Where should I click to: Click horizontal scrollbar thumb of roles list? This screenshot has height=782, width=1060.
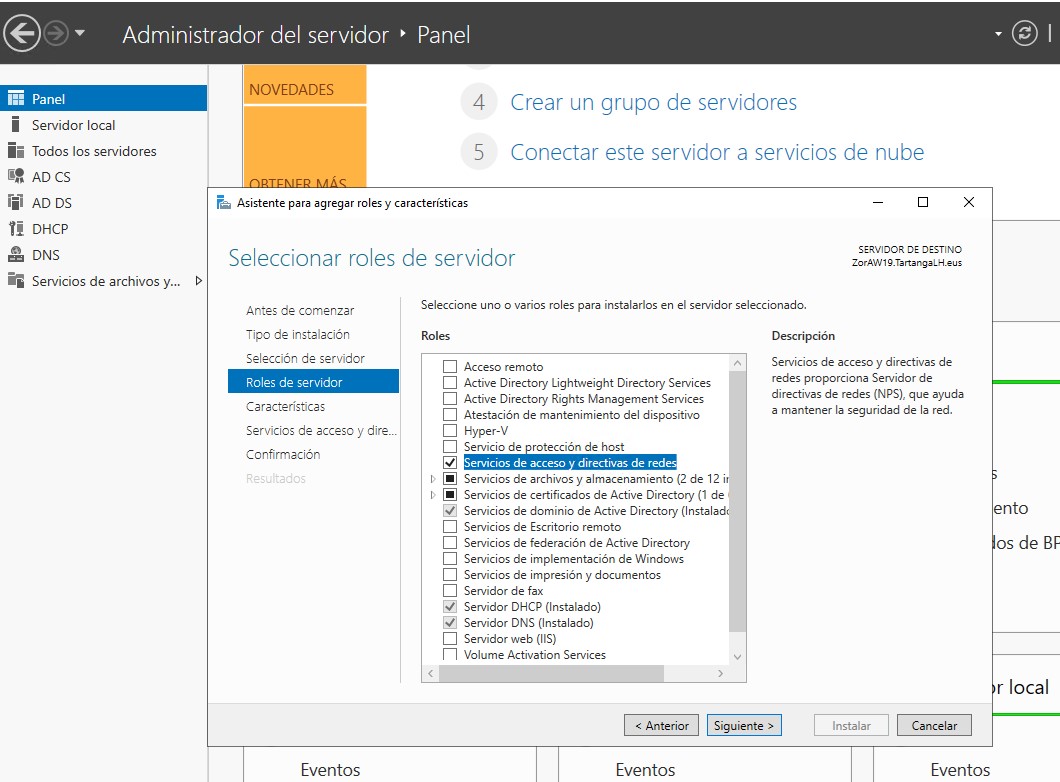(x=552, y=673)
